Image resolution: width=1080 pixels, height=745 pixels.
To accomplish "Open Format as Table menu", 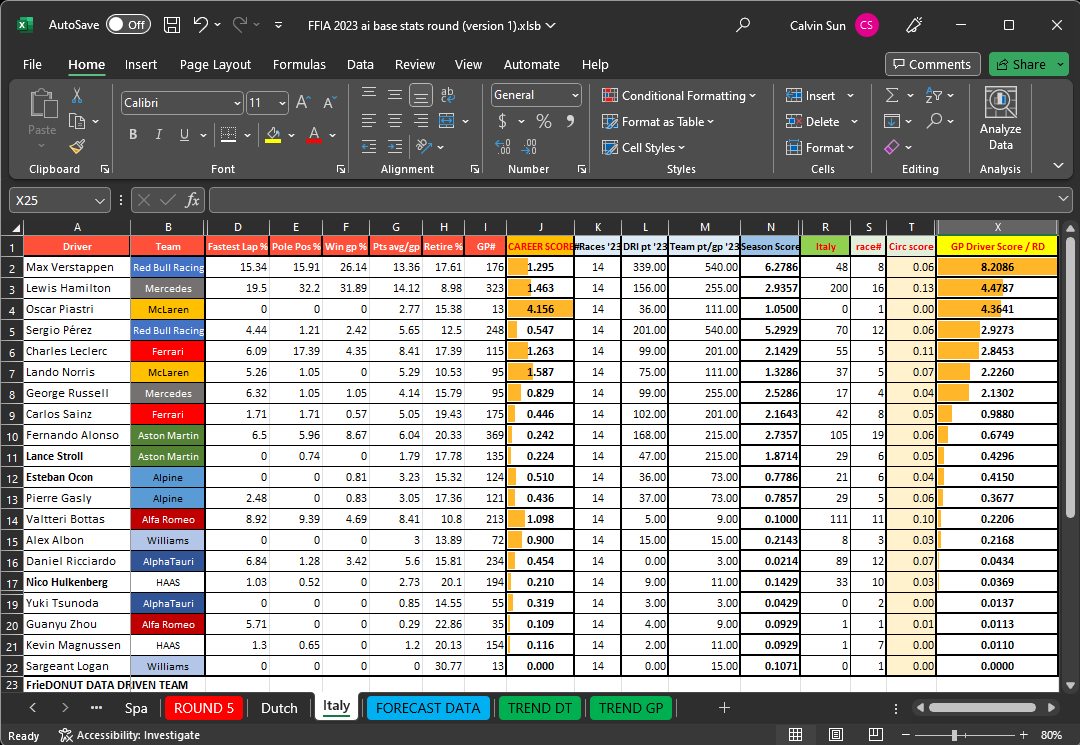I will [658, 122].
